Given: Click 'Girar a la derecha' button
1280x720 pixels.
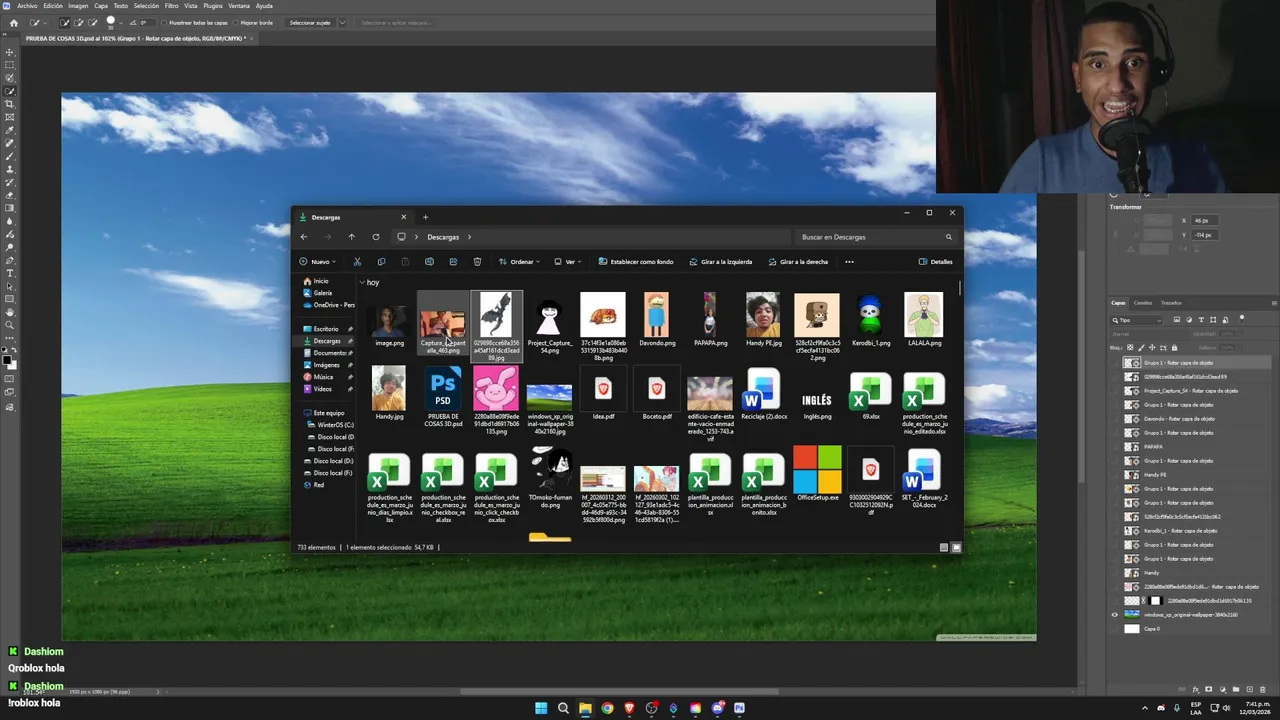Looking at the screenshot, I should [x=797, y=262].
